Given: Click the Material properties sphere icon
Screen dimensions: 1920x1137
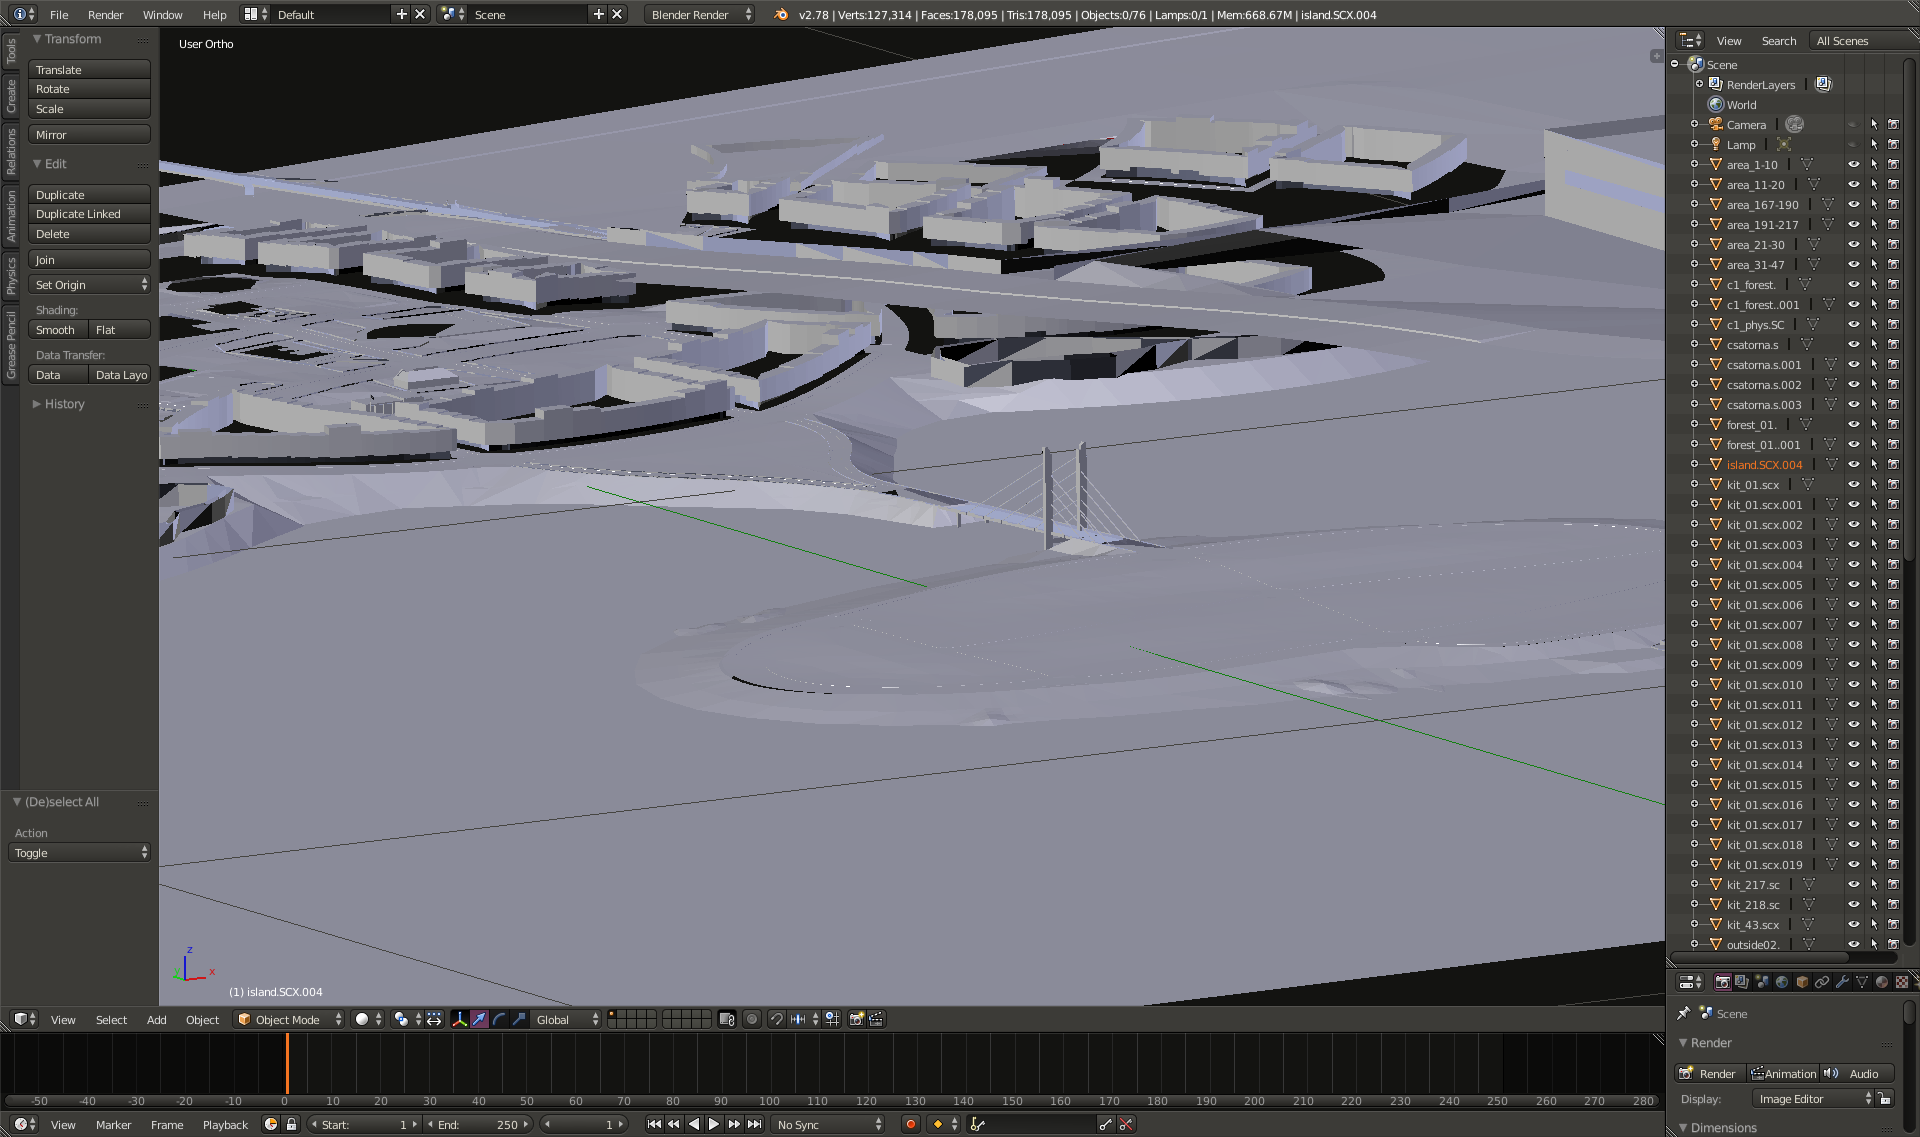Looking at the screenshot, I should [1882, 982].
